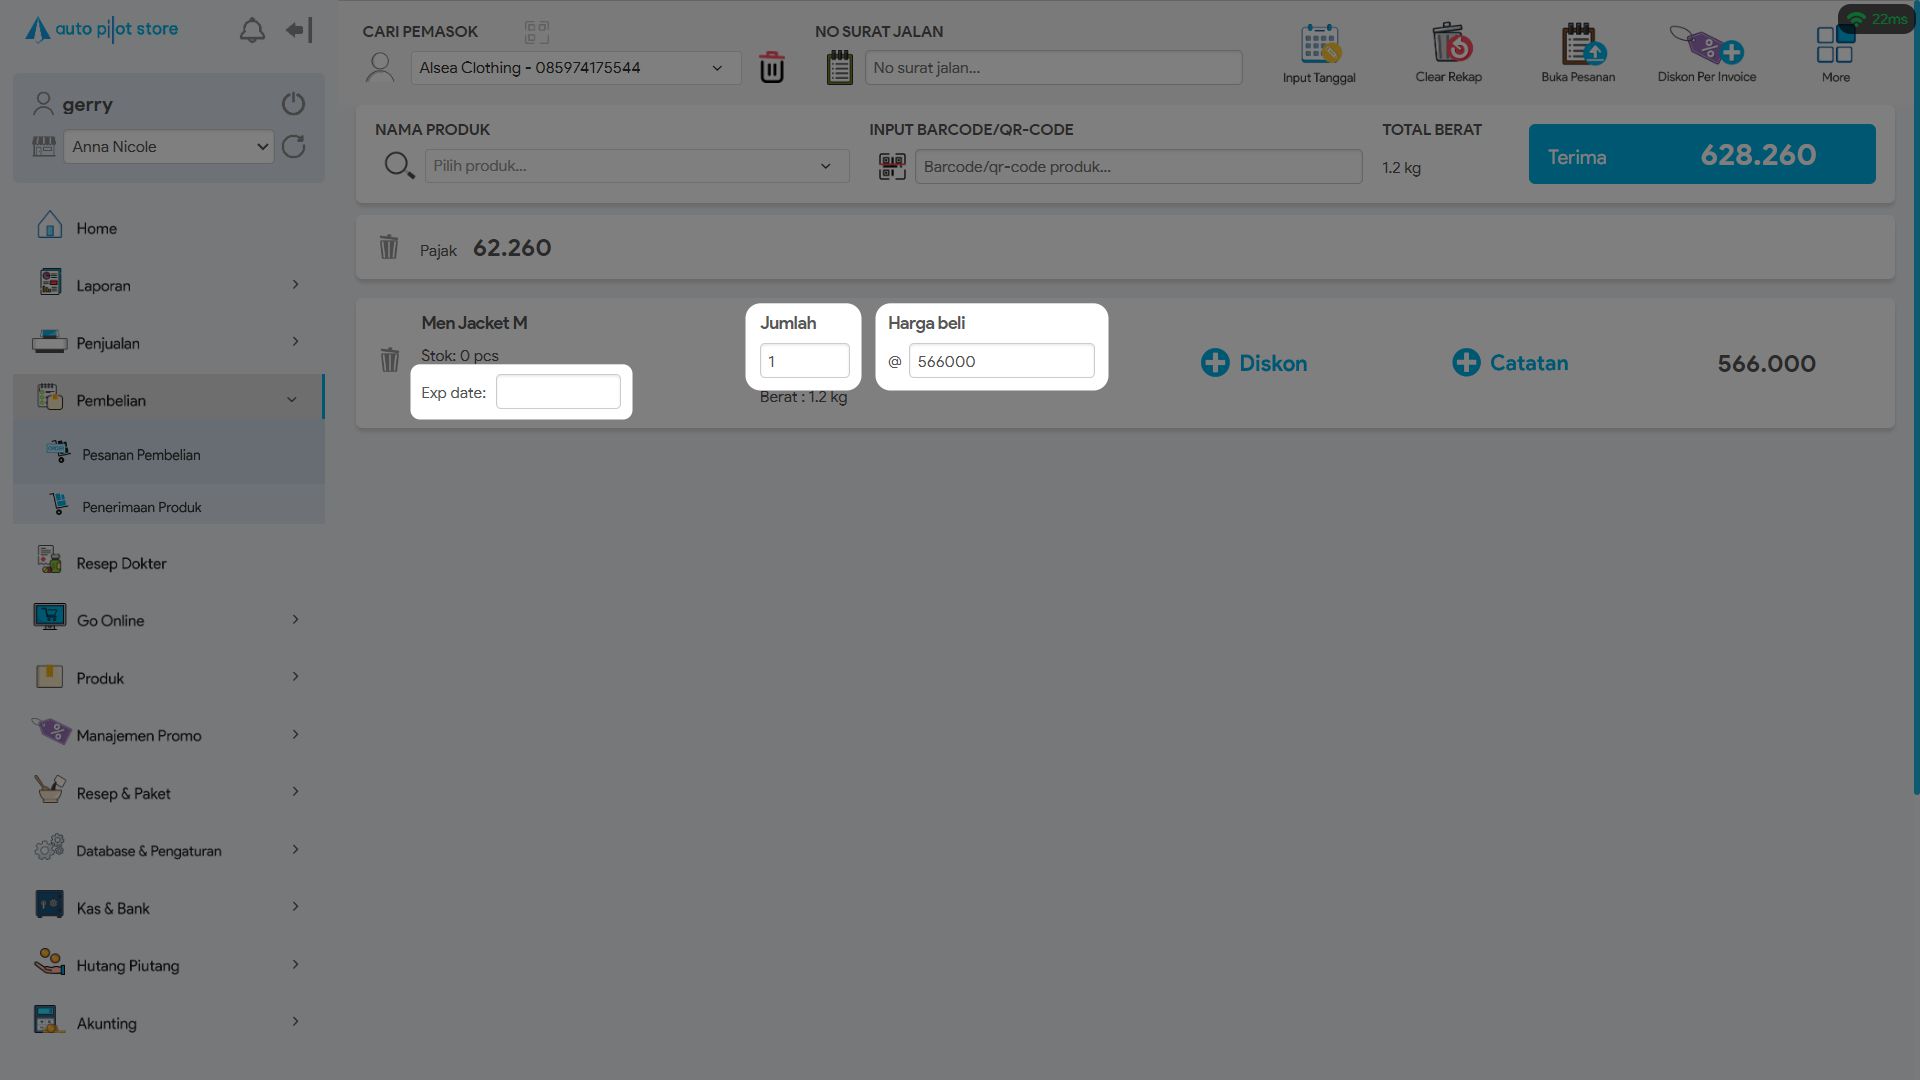Open Buka Pesanan from toolbar
Viewport: 1920px width, 1080px height.
1578,45
